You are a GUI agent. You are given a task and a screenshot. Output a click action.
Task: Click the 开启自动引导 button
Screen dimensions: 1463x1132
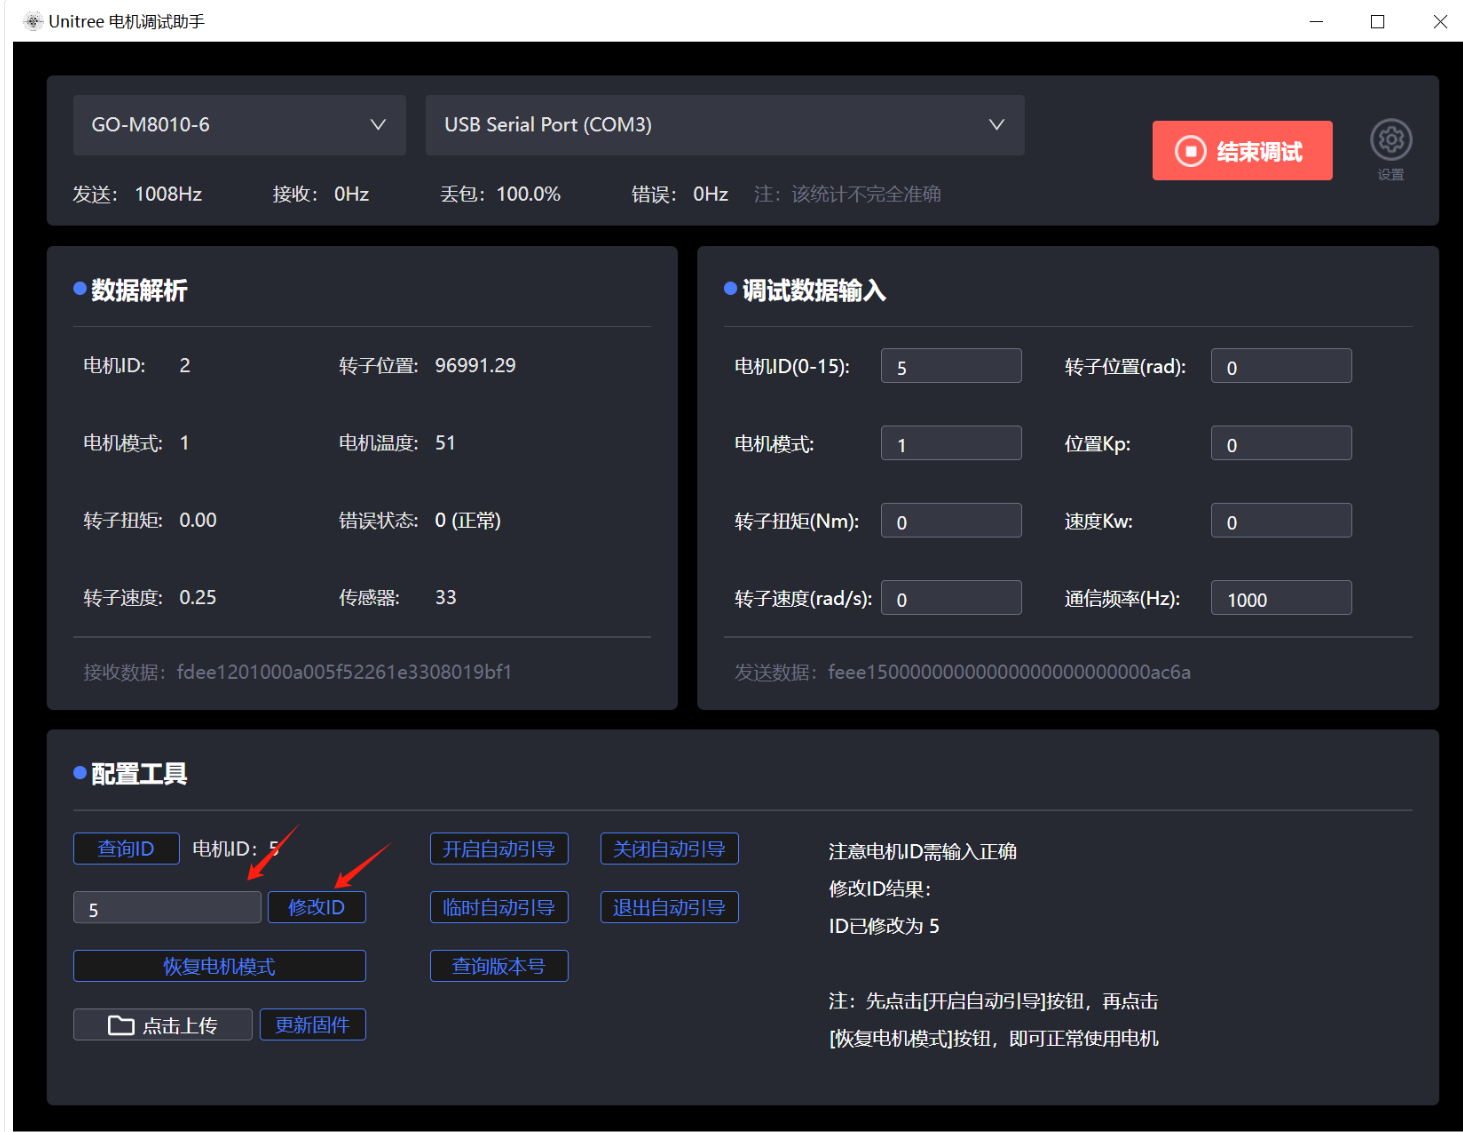point(499,849)
